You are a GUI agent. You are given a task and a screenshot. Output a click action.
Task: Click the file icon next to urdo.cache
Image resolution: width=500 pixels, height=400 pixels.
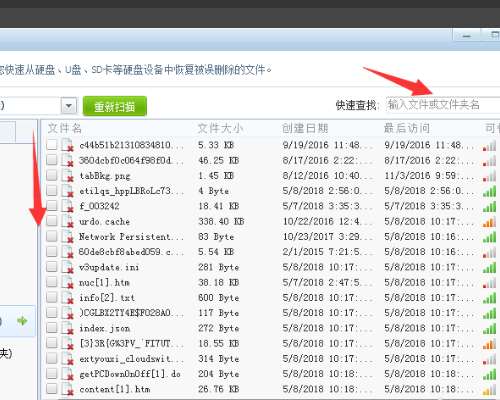pos(67,221)
